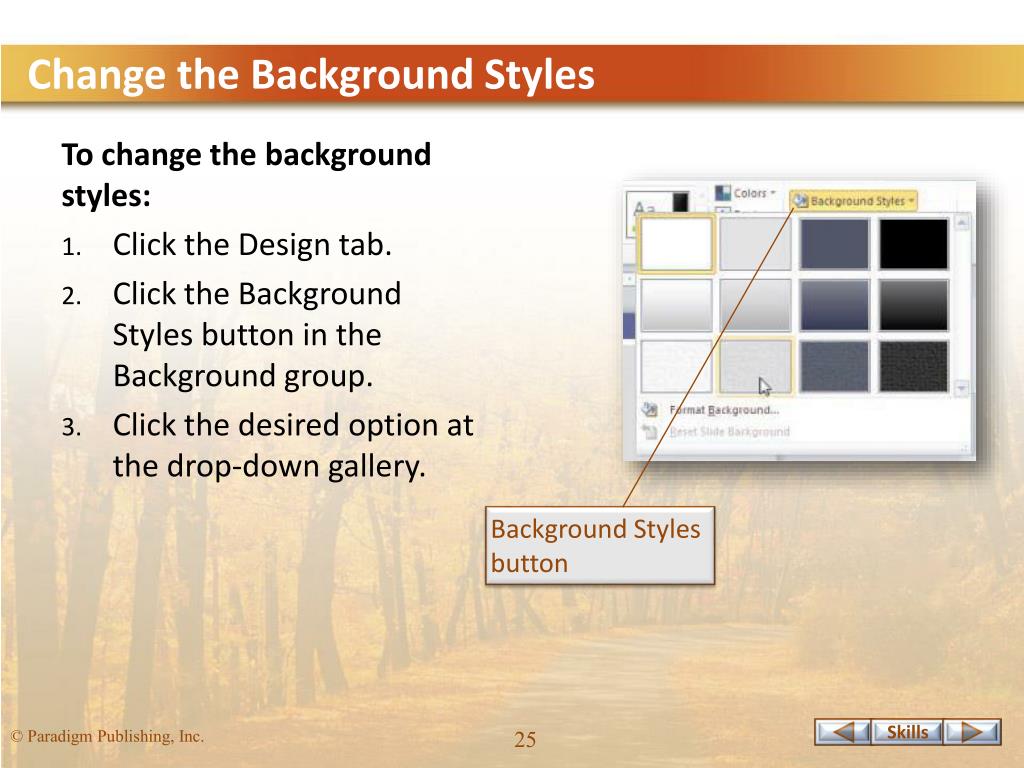Open the Colors dropdown in the ribbon
This screenshot has height=768, width=1024.
[x=746, y=193]
